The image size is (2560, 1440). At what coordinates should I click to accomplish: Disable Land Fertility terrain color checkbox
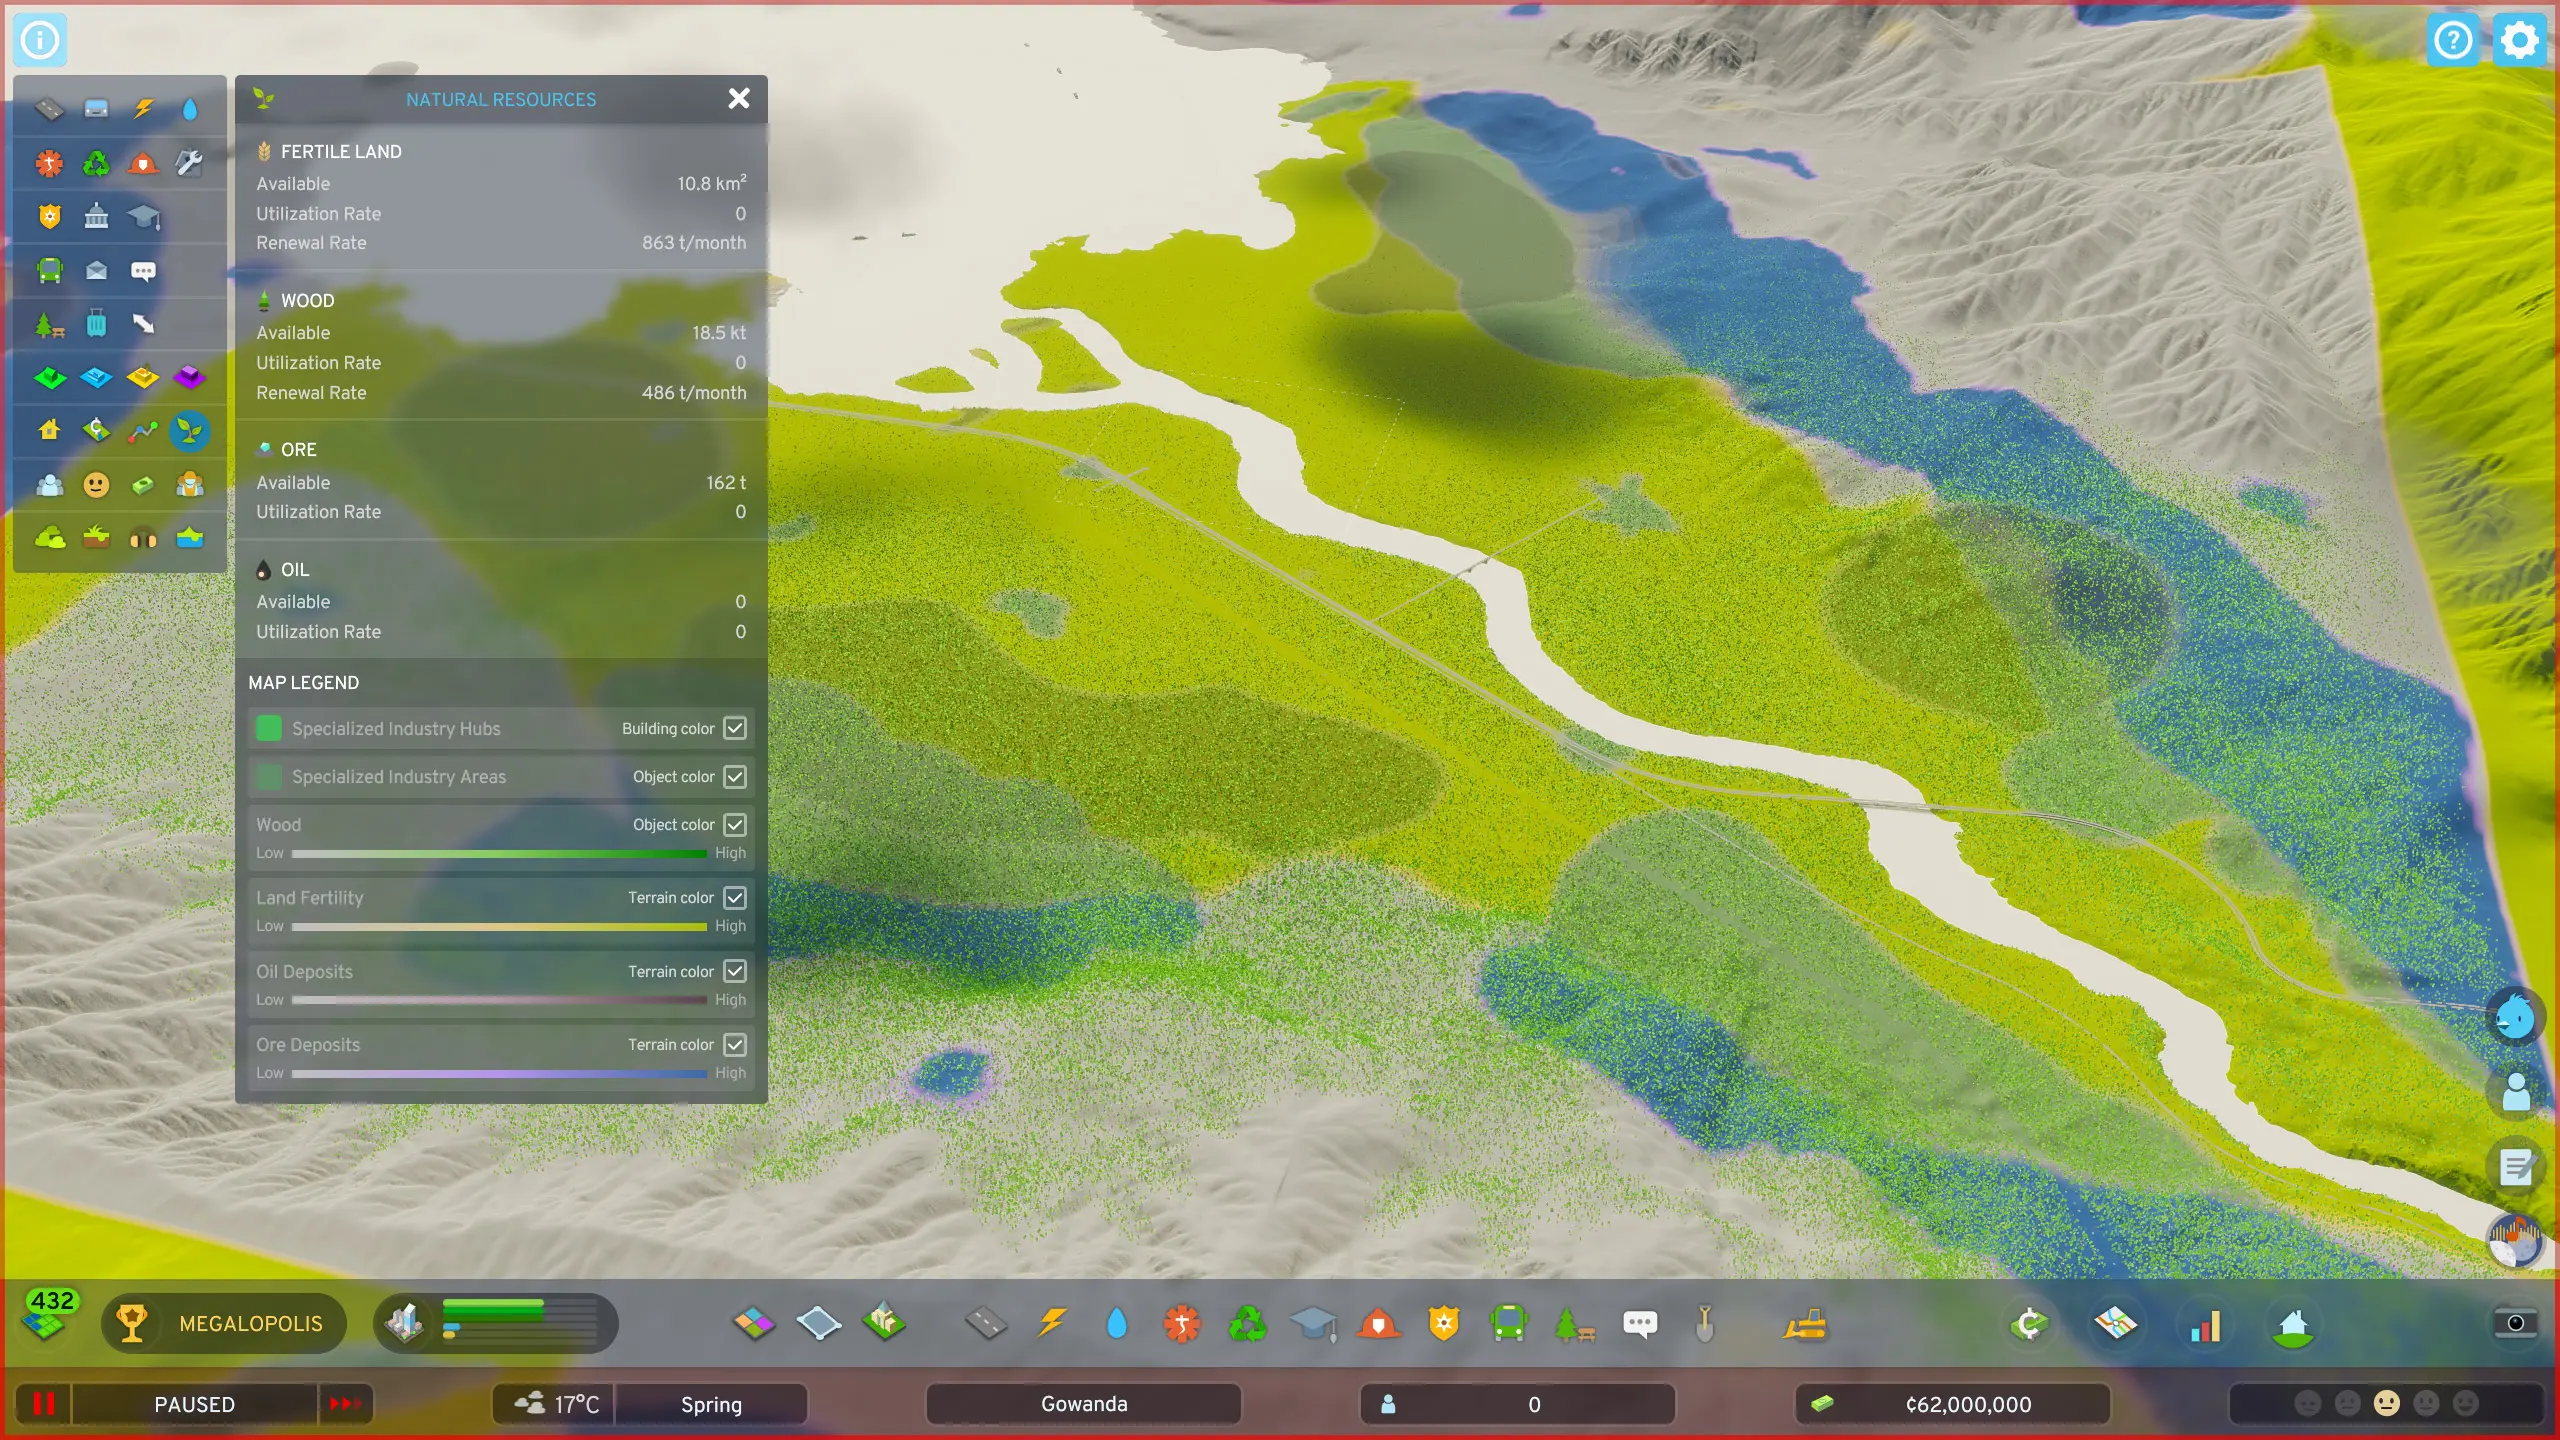(735, 898)
